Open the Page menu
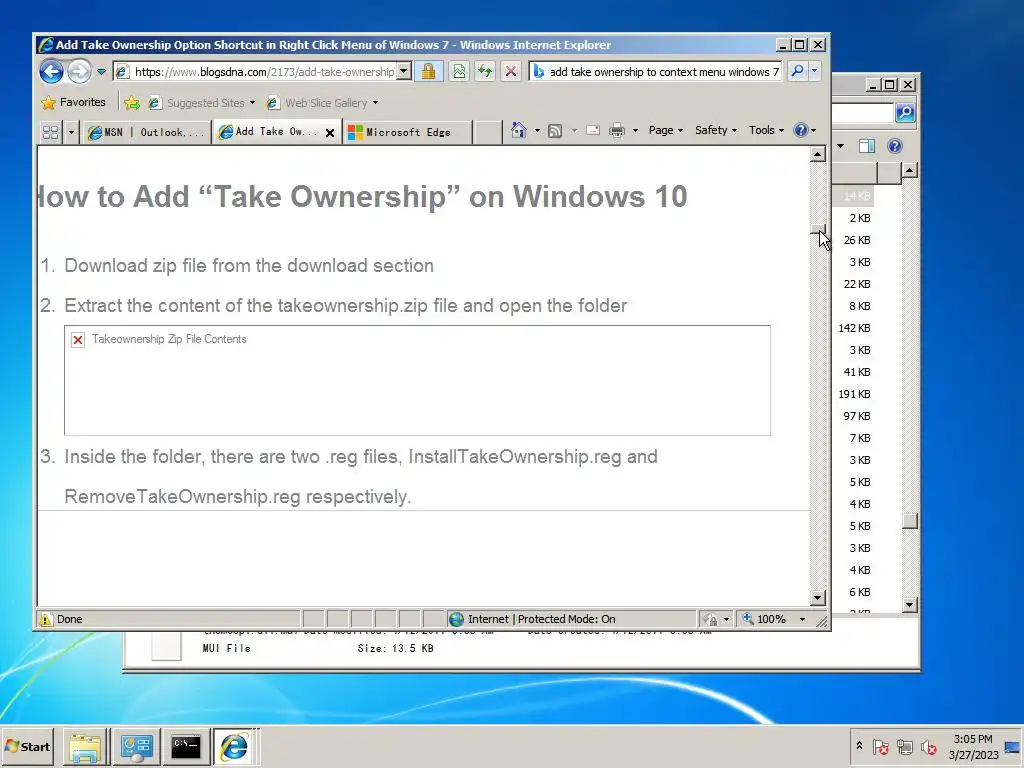This screenshot has height=768, width=1024. [665, 130]
